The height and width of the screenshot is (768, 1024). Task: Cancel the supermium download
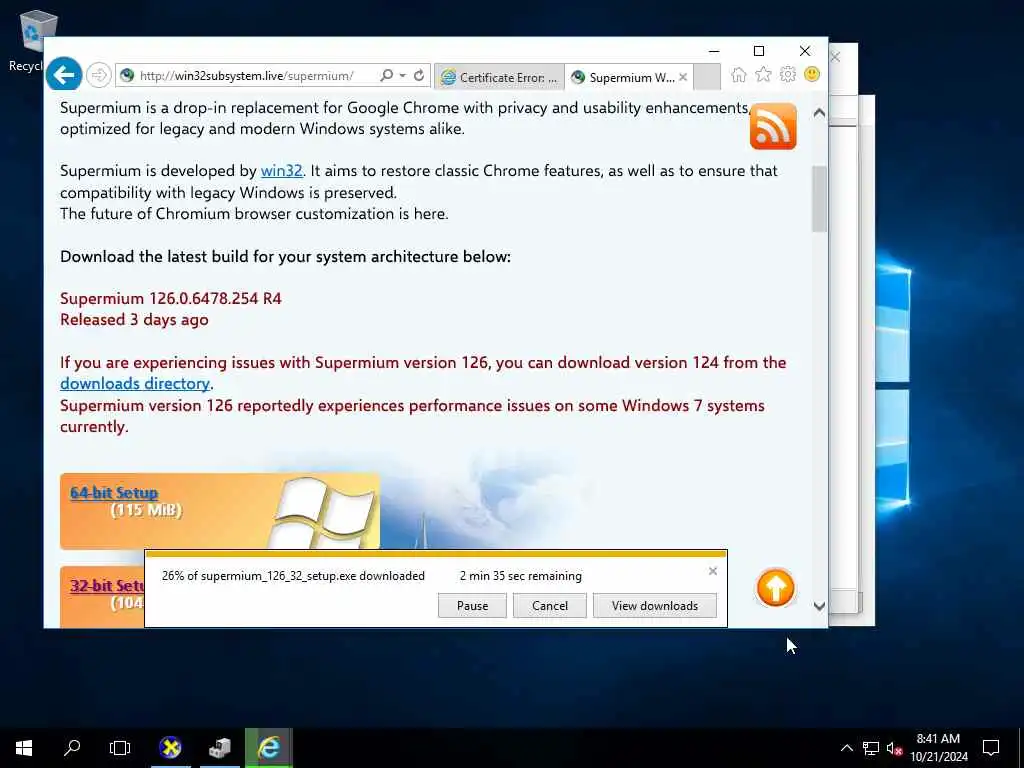pos(550,606)
